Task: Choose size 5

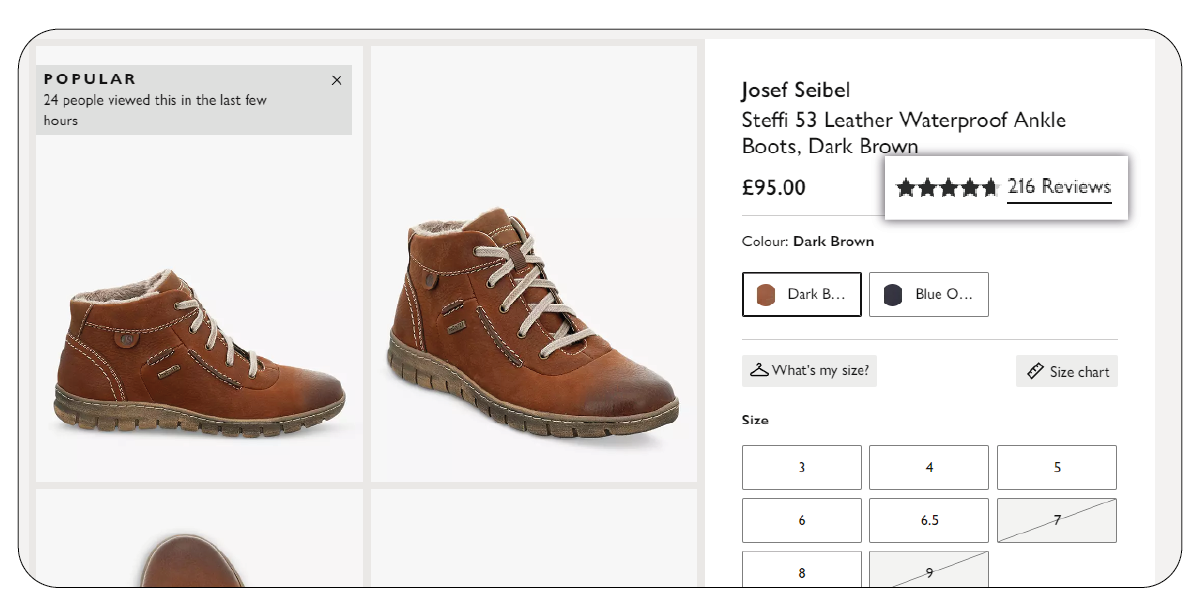Action: click(x=1057, y=467)
